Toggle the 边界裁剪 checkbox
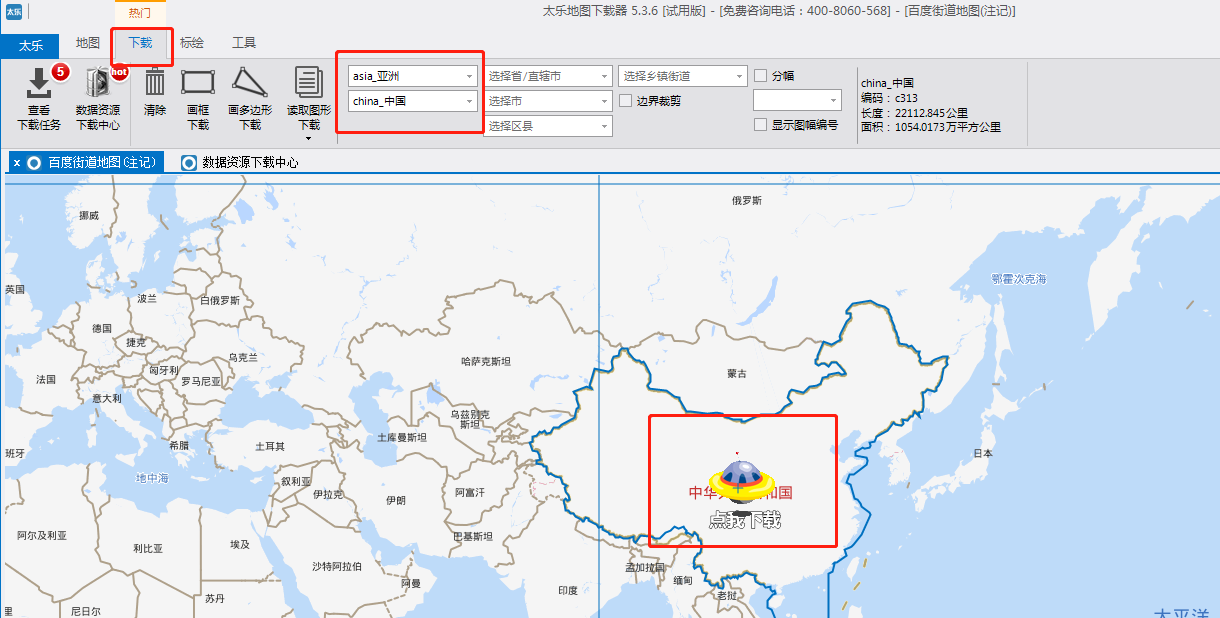Viewport: 1220px width, 618px height. point(626,100)
